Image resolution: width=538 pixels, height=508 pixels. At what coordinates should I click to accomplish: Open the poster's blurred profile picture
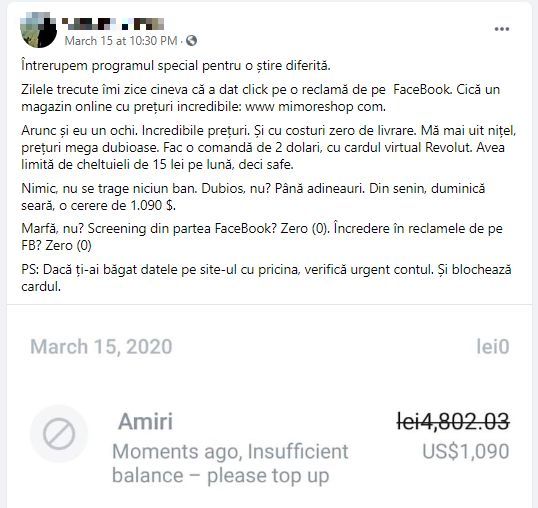click(x=39, y=30)
